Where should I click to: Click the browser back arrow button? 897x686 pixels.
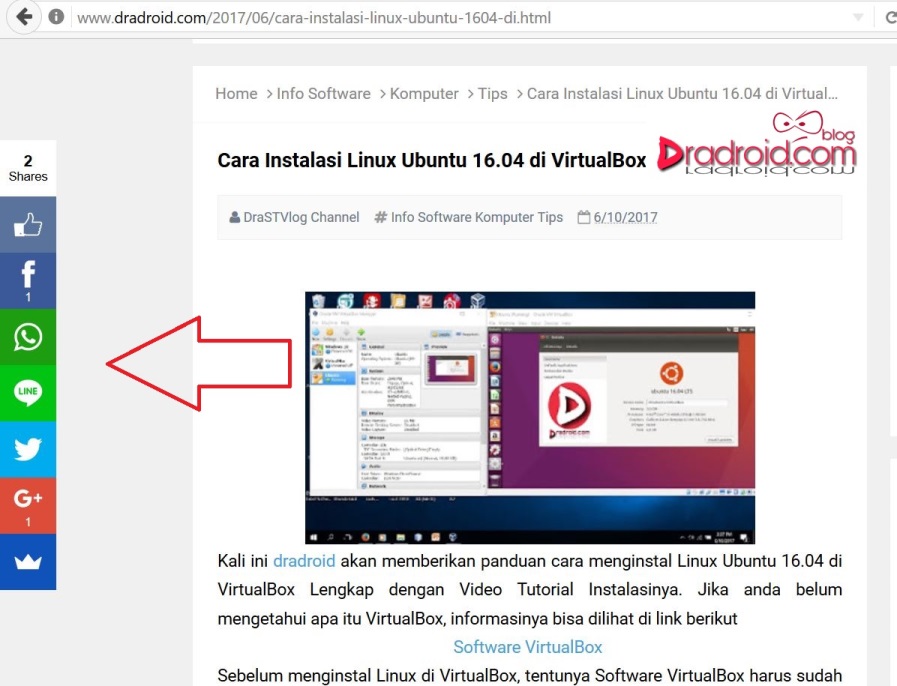coord(24,17)
